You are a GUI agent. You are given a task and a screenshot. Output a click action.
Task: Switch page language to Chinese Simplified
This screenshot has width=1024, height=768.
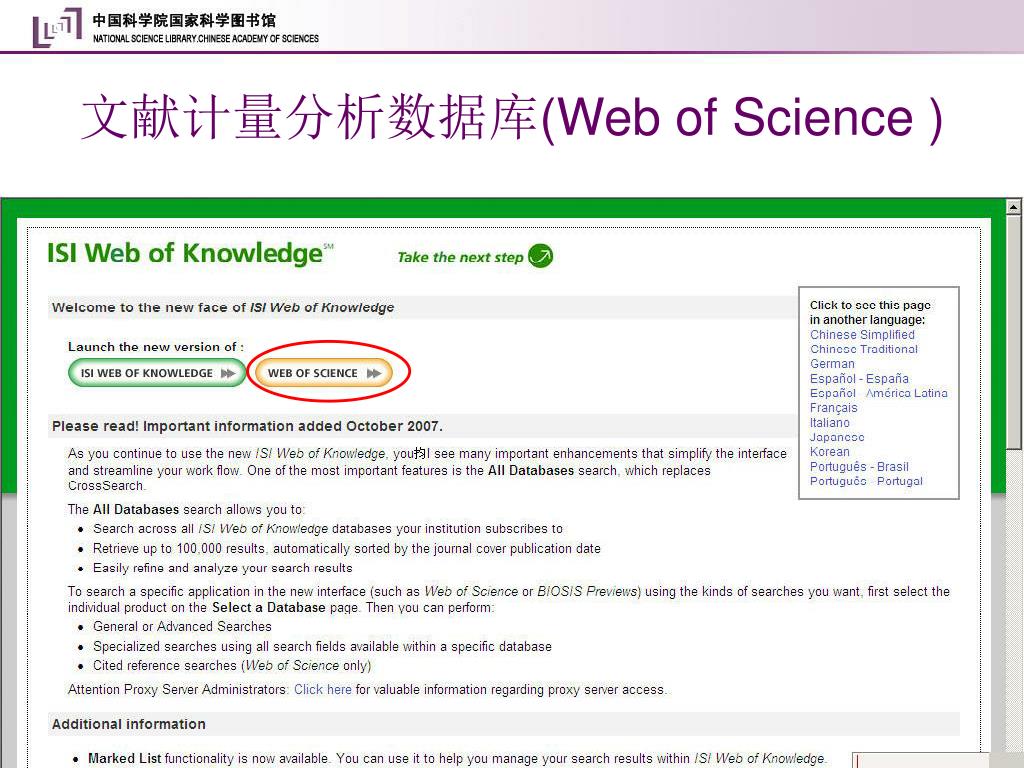click(x=862, y=334)
